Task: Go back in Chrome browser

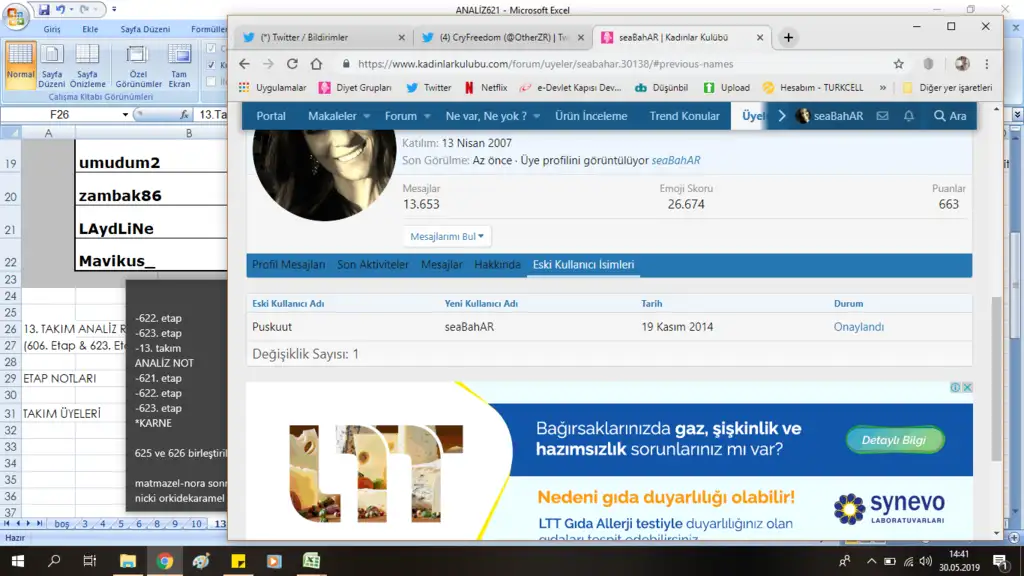Action: point(244,64)
